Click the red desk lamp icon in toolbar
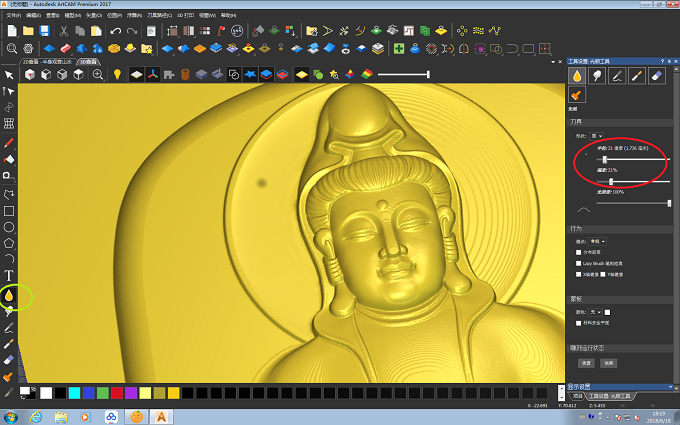The image size is (680, 425). pos(221,31)
